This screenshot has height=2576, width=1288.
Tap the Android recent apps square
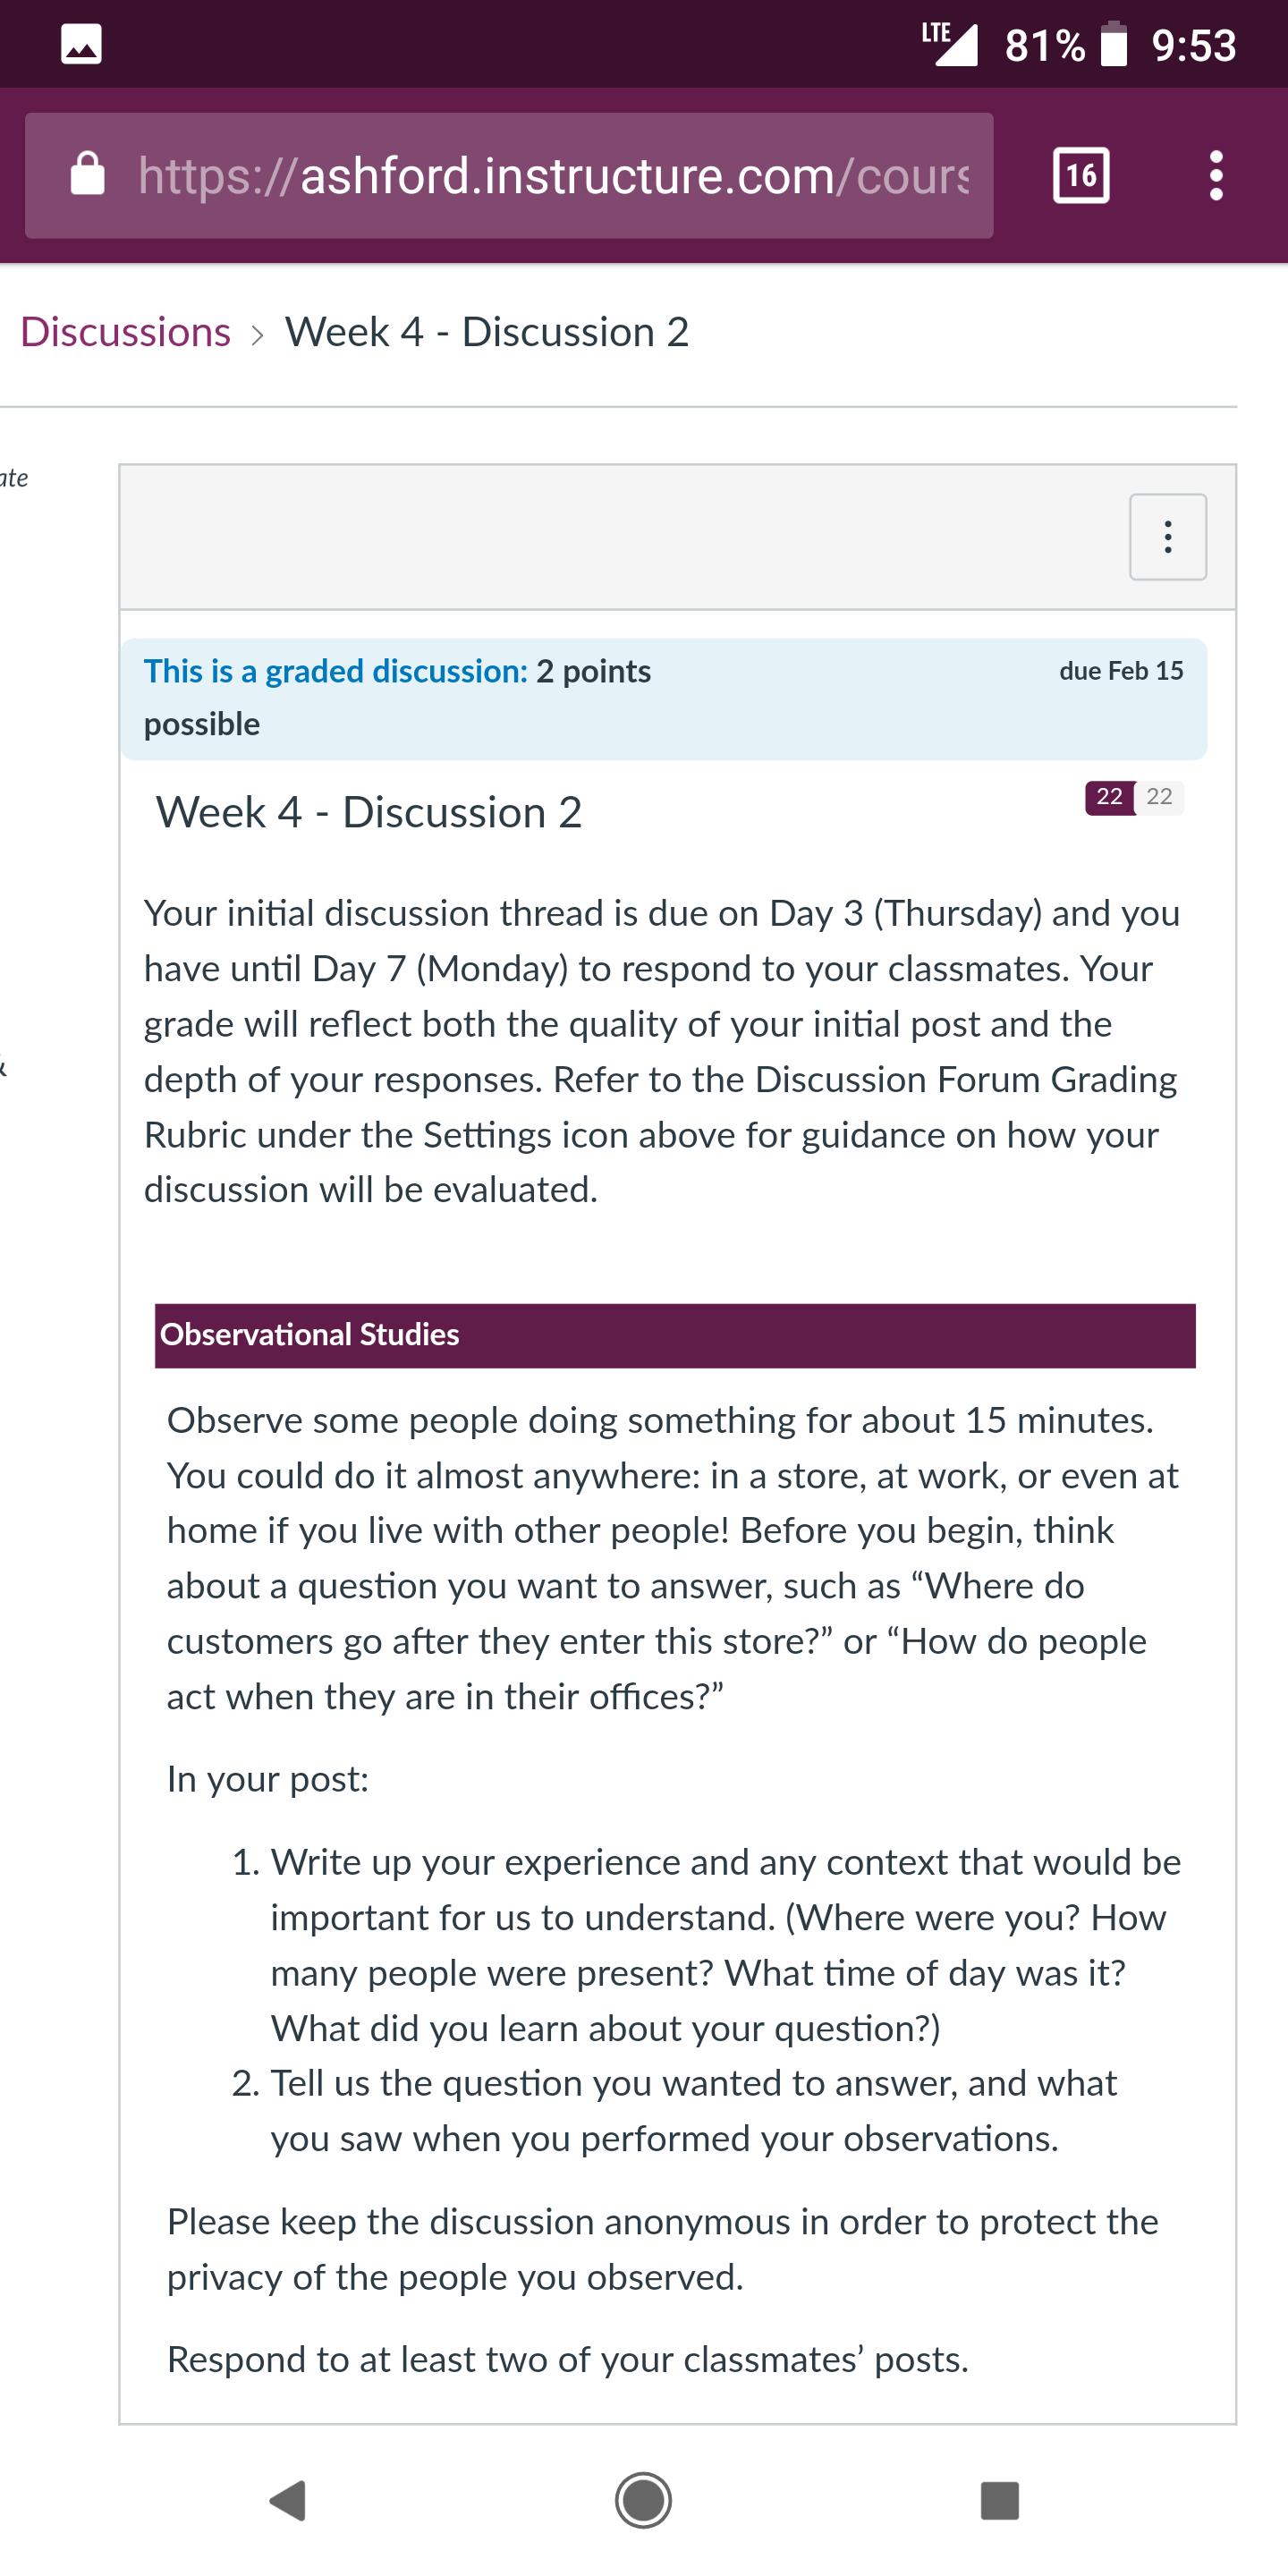point(1000,2501)
